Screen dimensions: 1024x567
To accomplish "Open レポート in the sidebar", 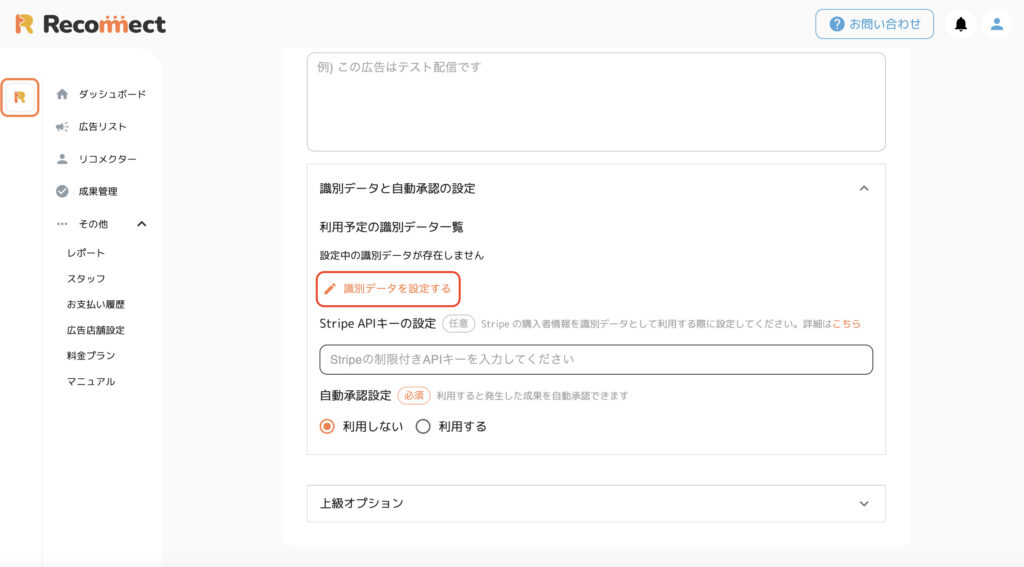I will tap(86, 253).
